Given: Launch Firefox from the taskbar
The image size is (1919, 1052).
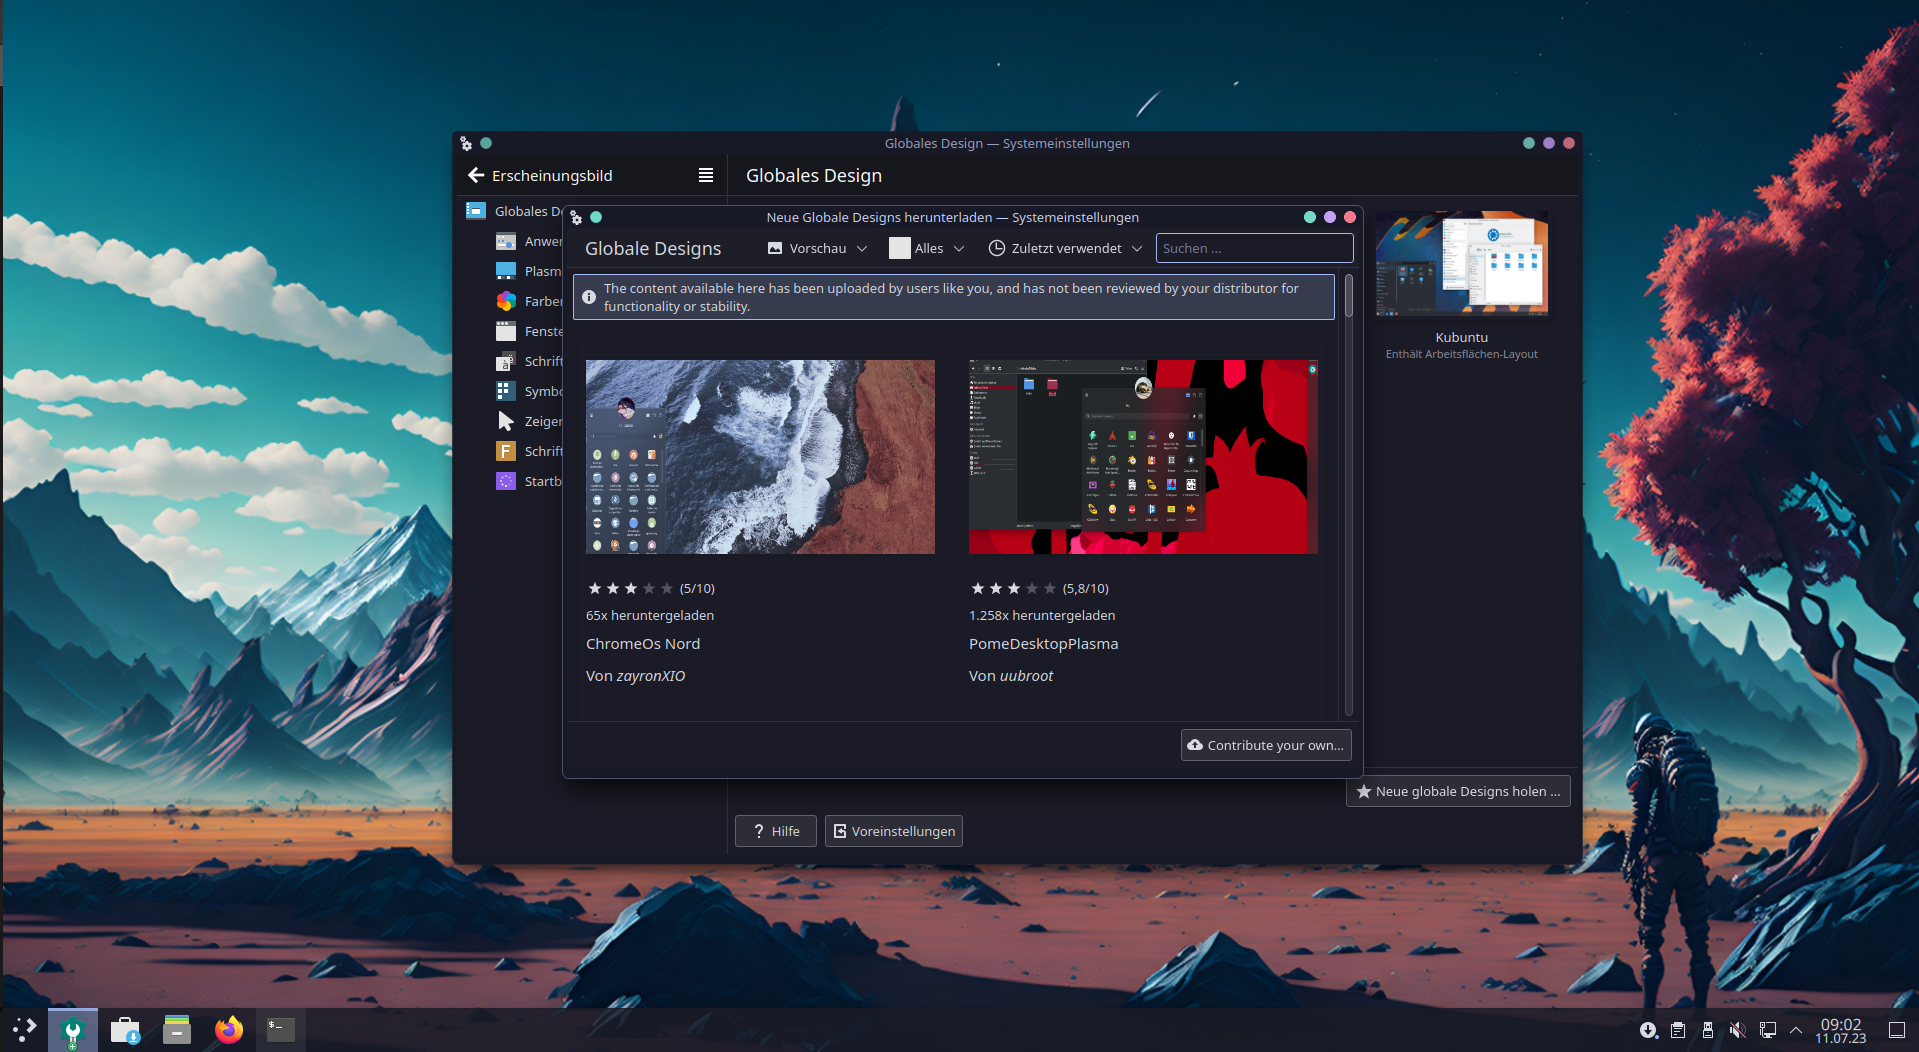Looking at the screenshot, I should pyautogui.click(x=229, y=1030).
